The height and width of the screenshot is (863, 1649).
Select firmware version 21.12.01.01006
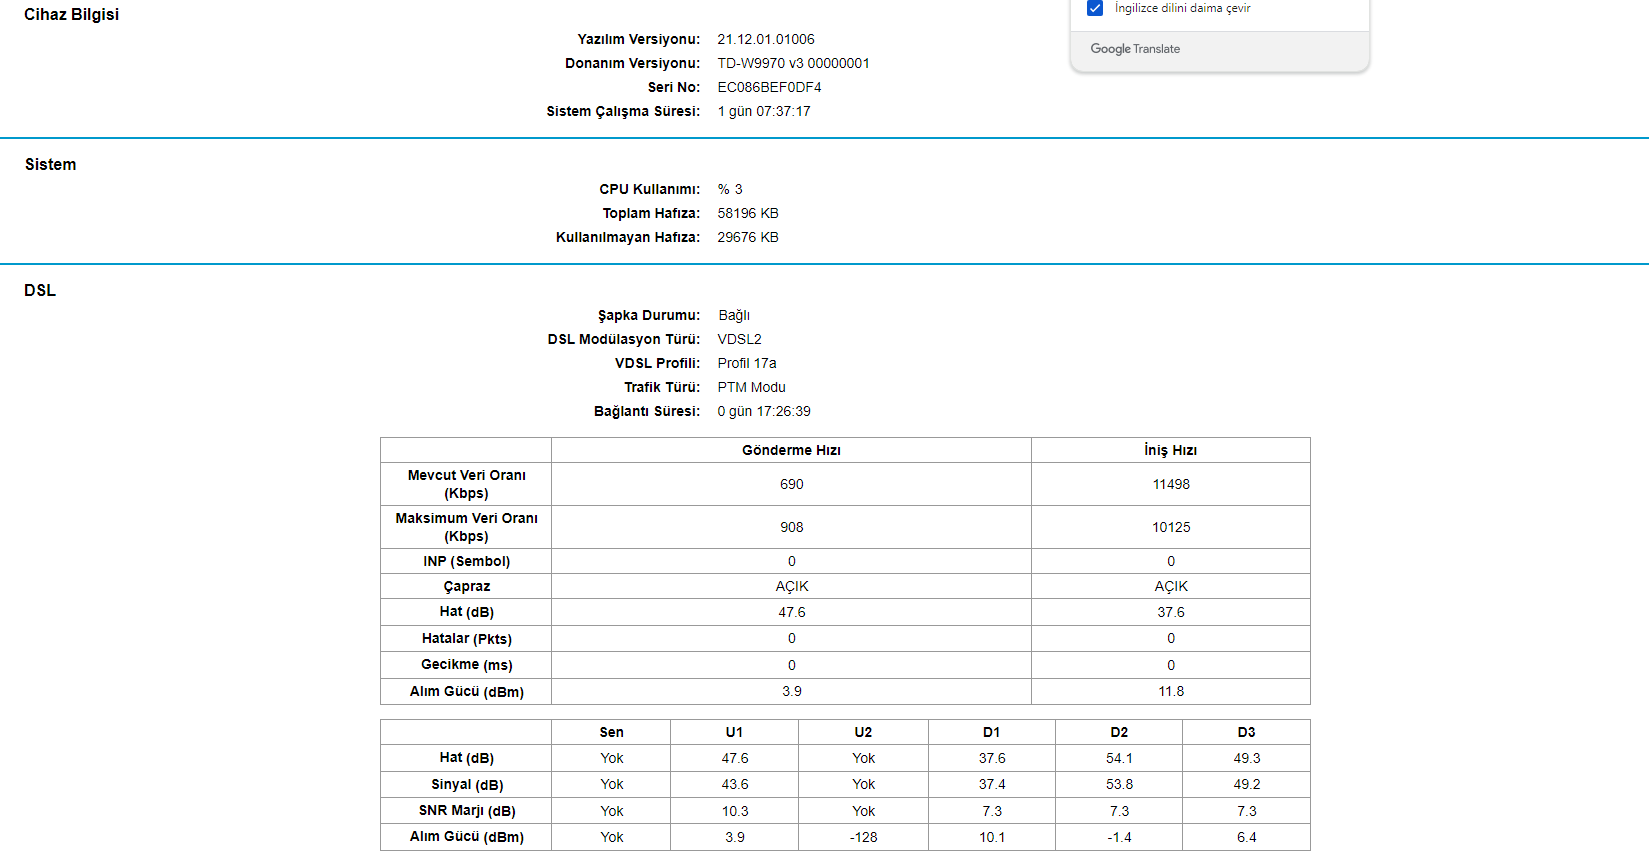[766, 39]
